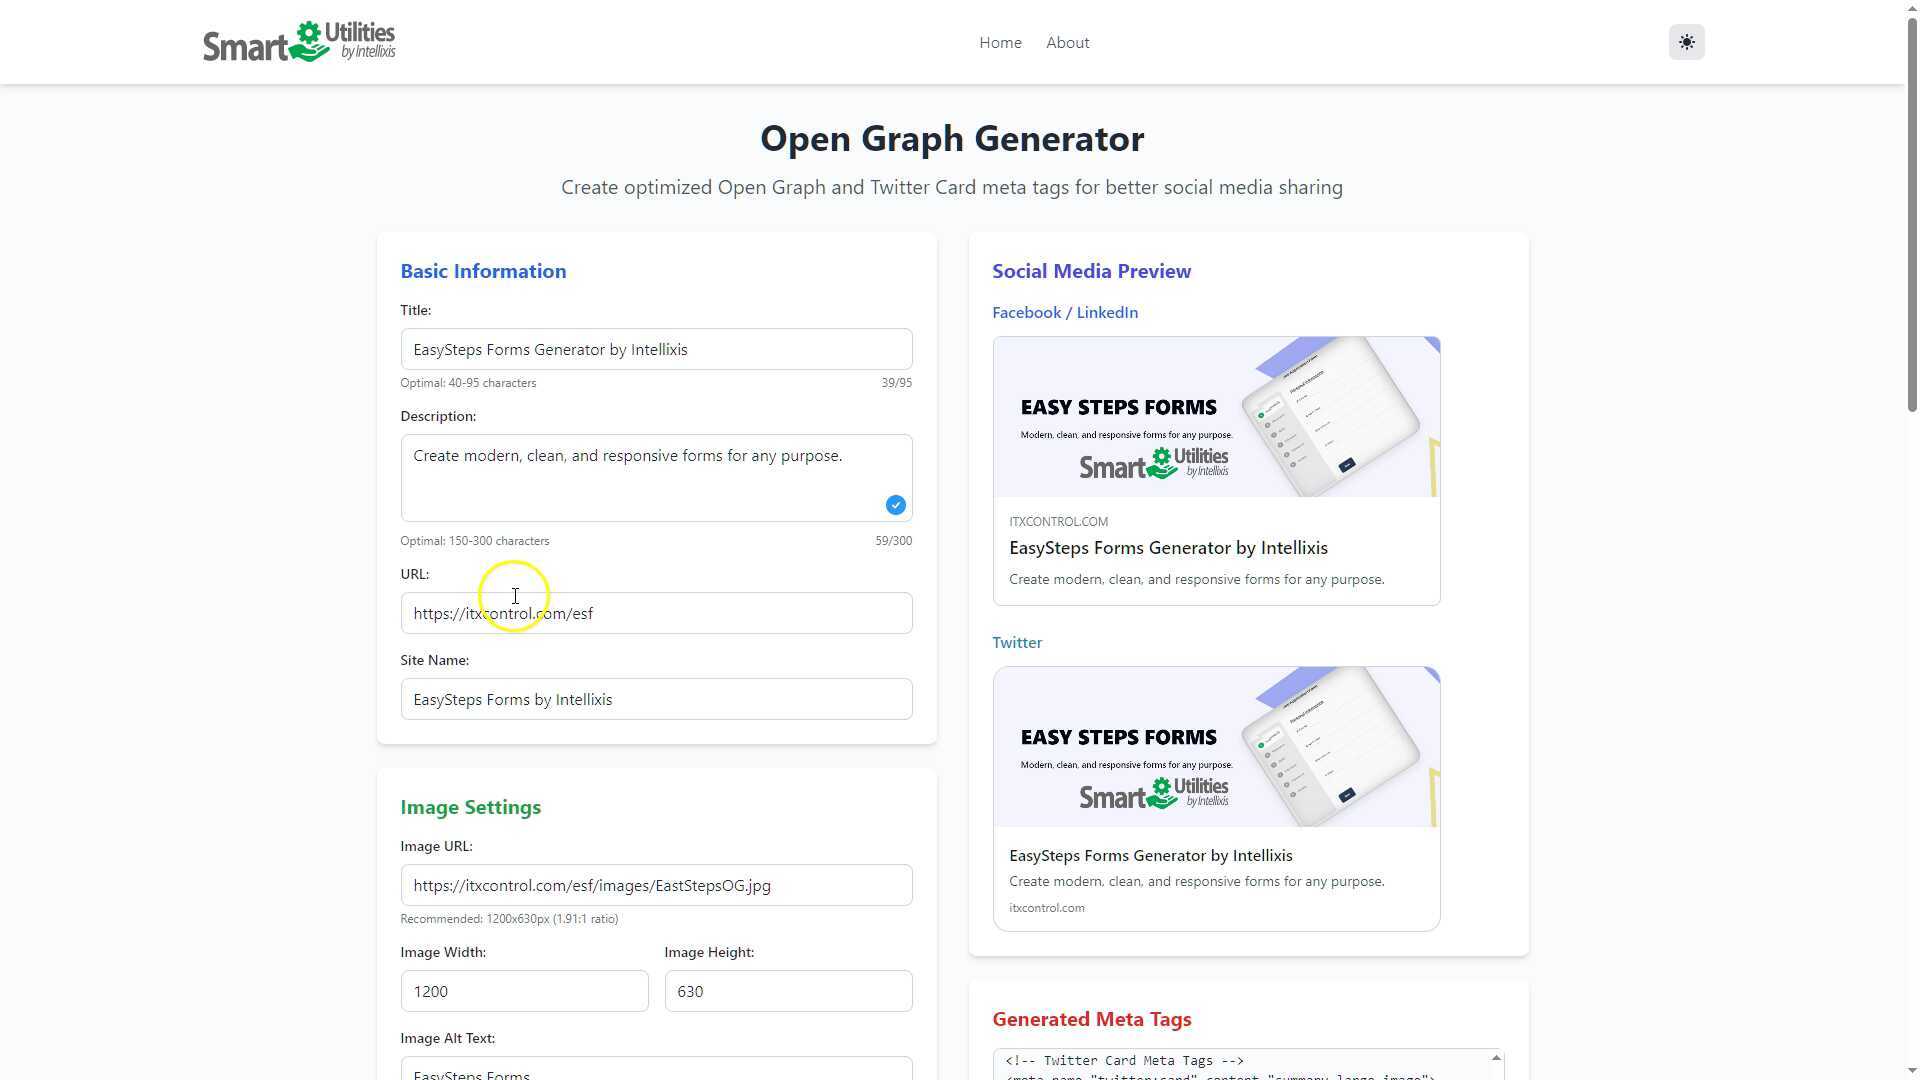Click the Generated Meta Tags code box
The width and height of the screenshot is (1920, 1080).
tap(1240, 1065)
